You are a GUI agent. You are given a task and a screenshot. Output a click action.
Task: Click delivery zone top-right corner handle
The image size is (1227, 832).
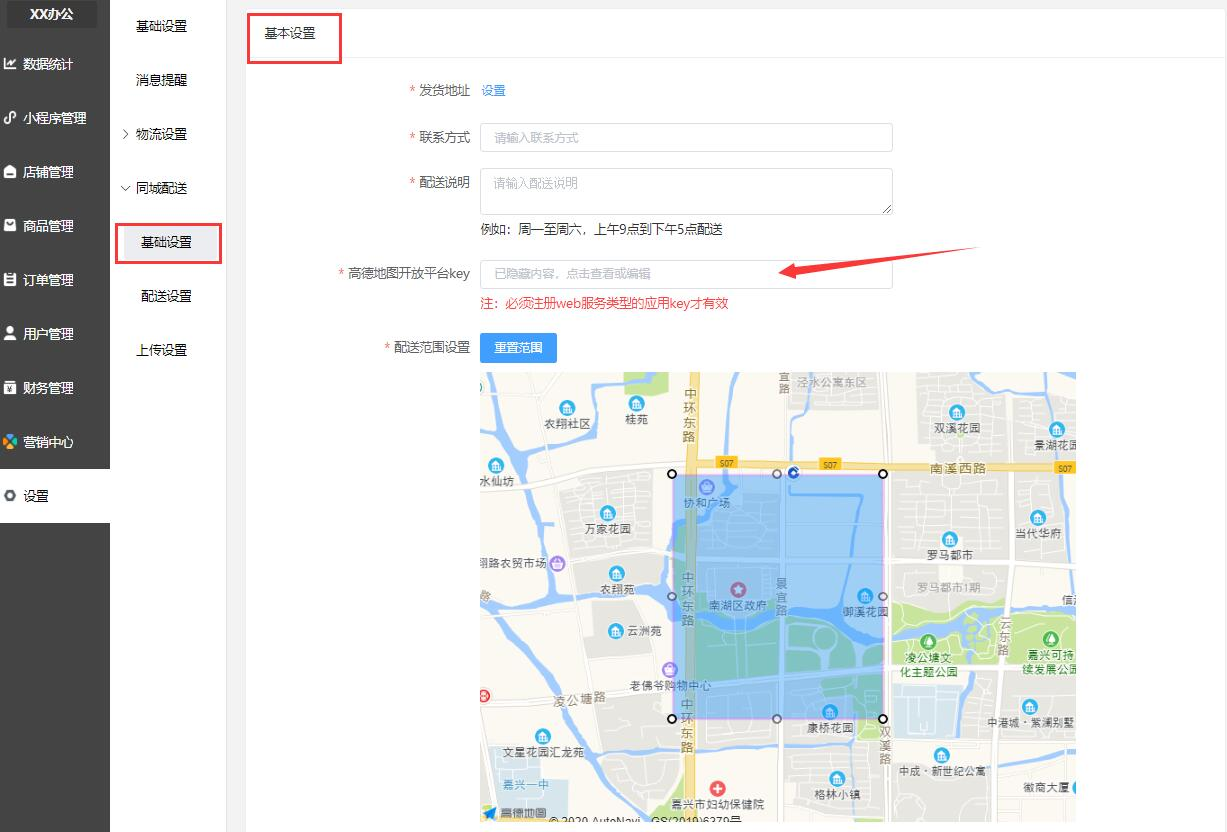coord(883,473)
